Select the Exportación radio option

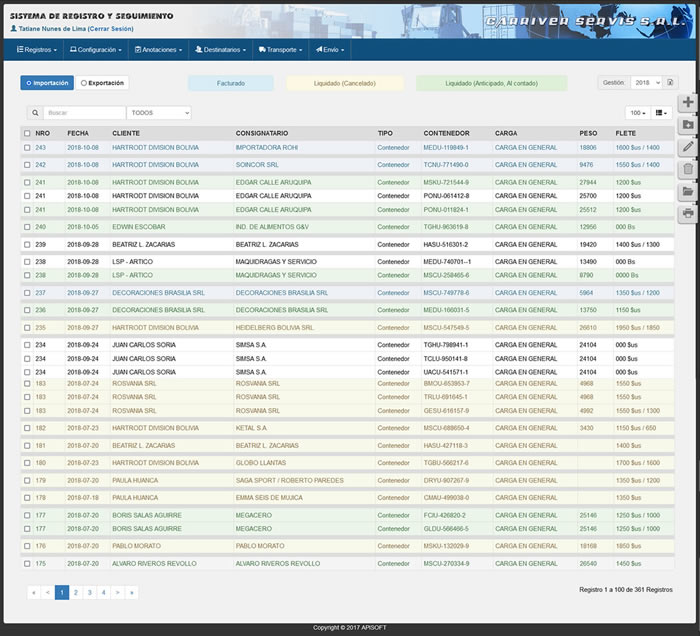(102, 83)
